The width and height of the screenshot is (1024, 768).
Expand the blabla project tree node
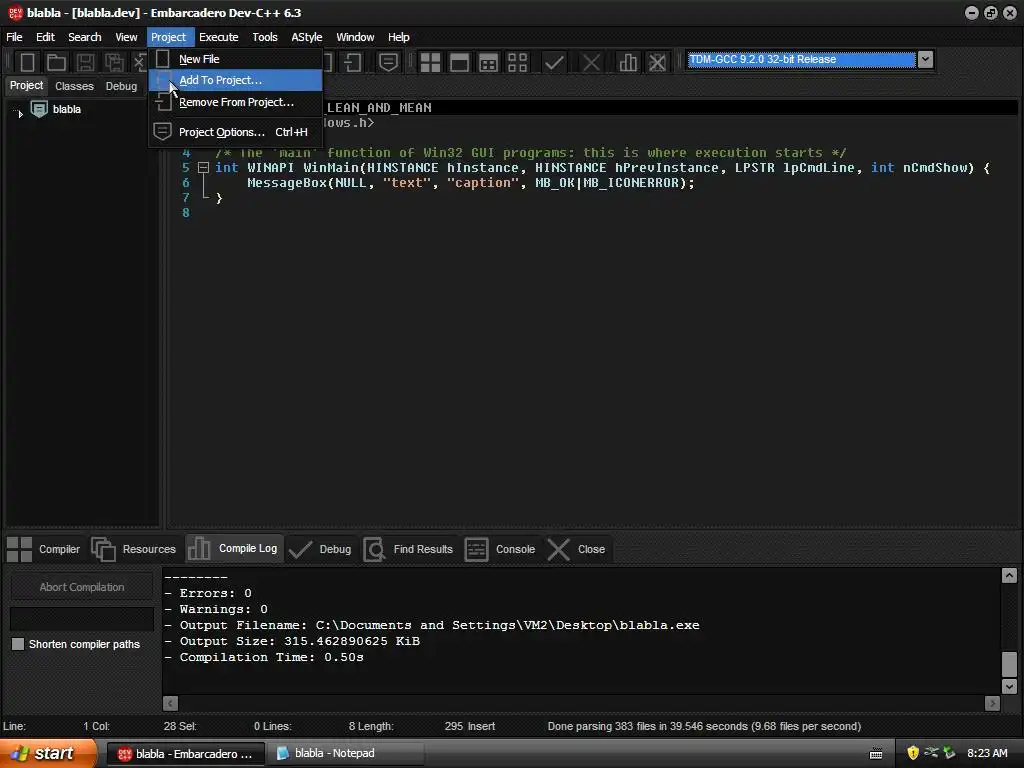pos(20,114)
